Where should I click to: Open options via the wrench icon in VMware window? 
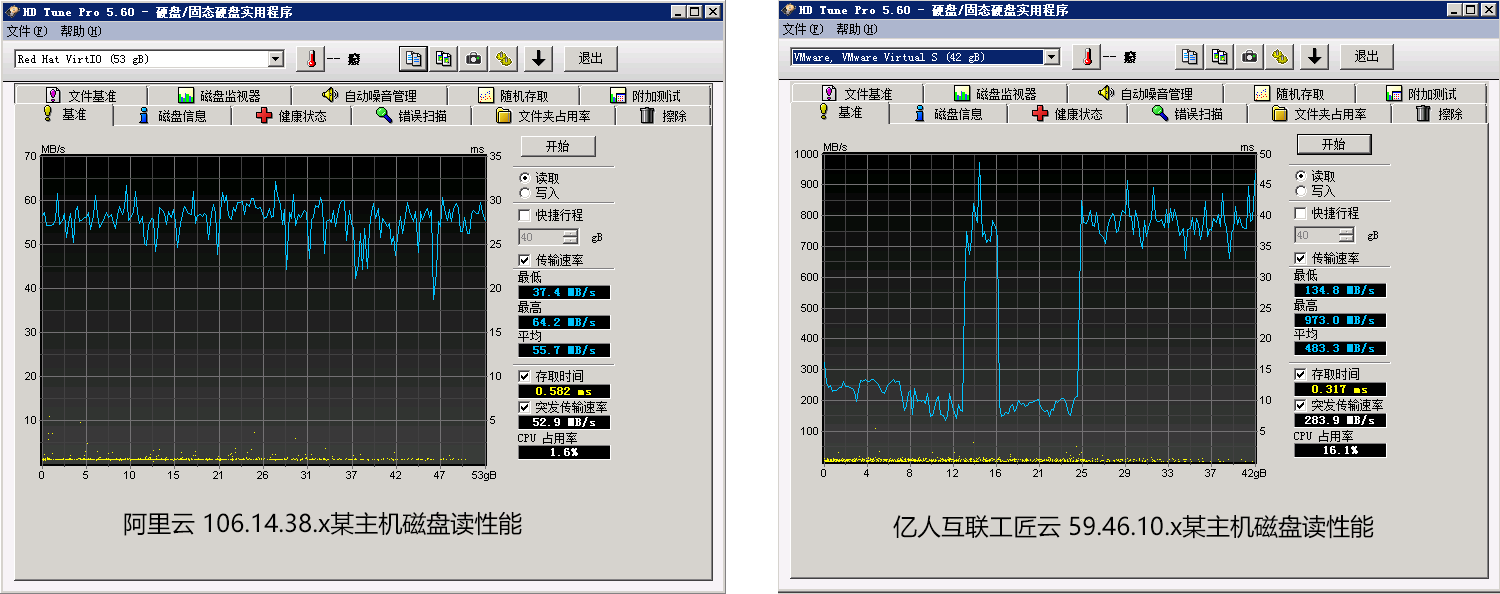(1279, 56)
